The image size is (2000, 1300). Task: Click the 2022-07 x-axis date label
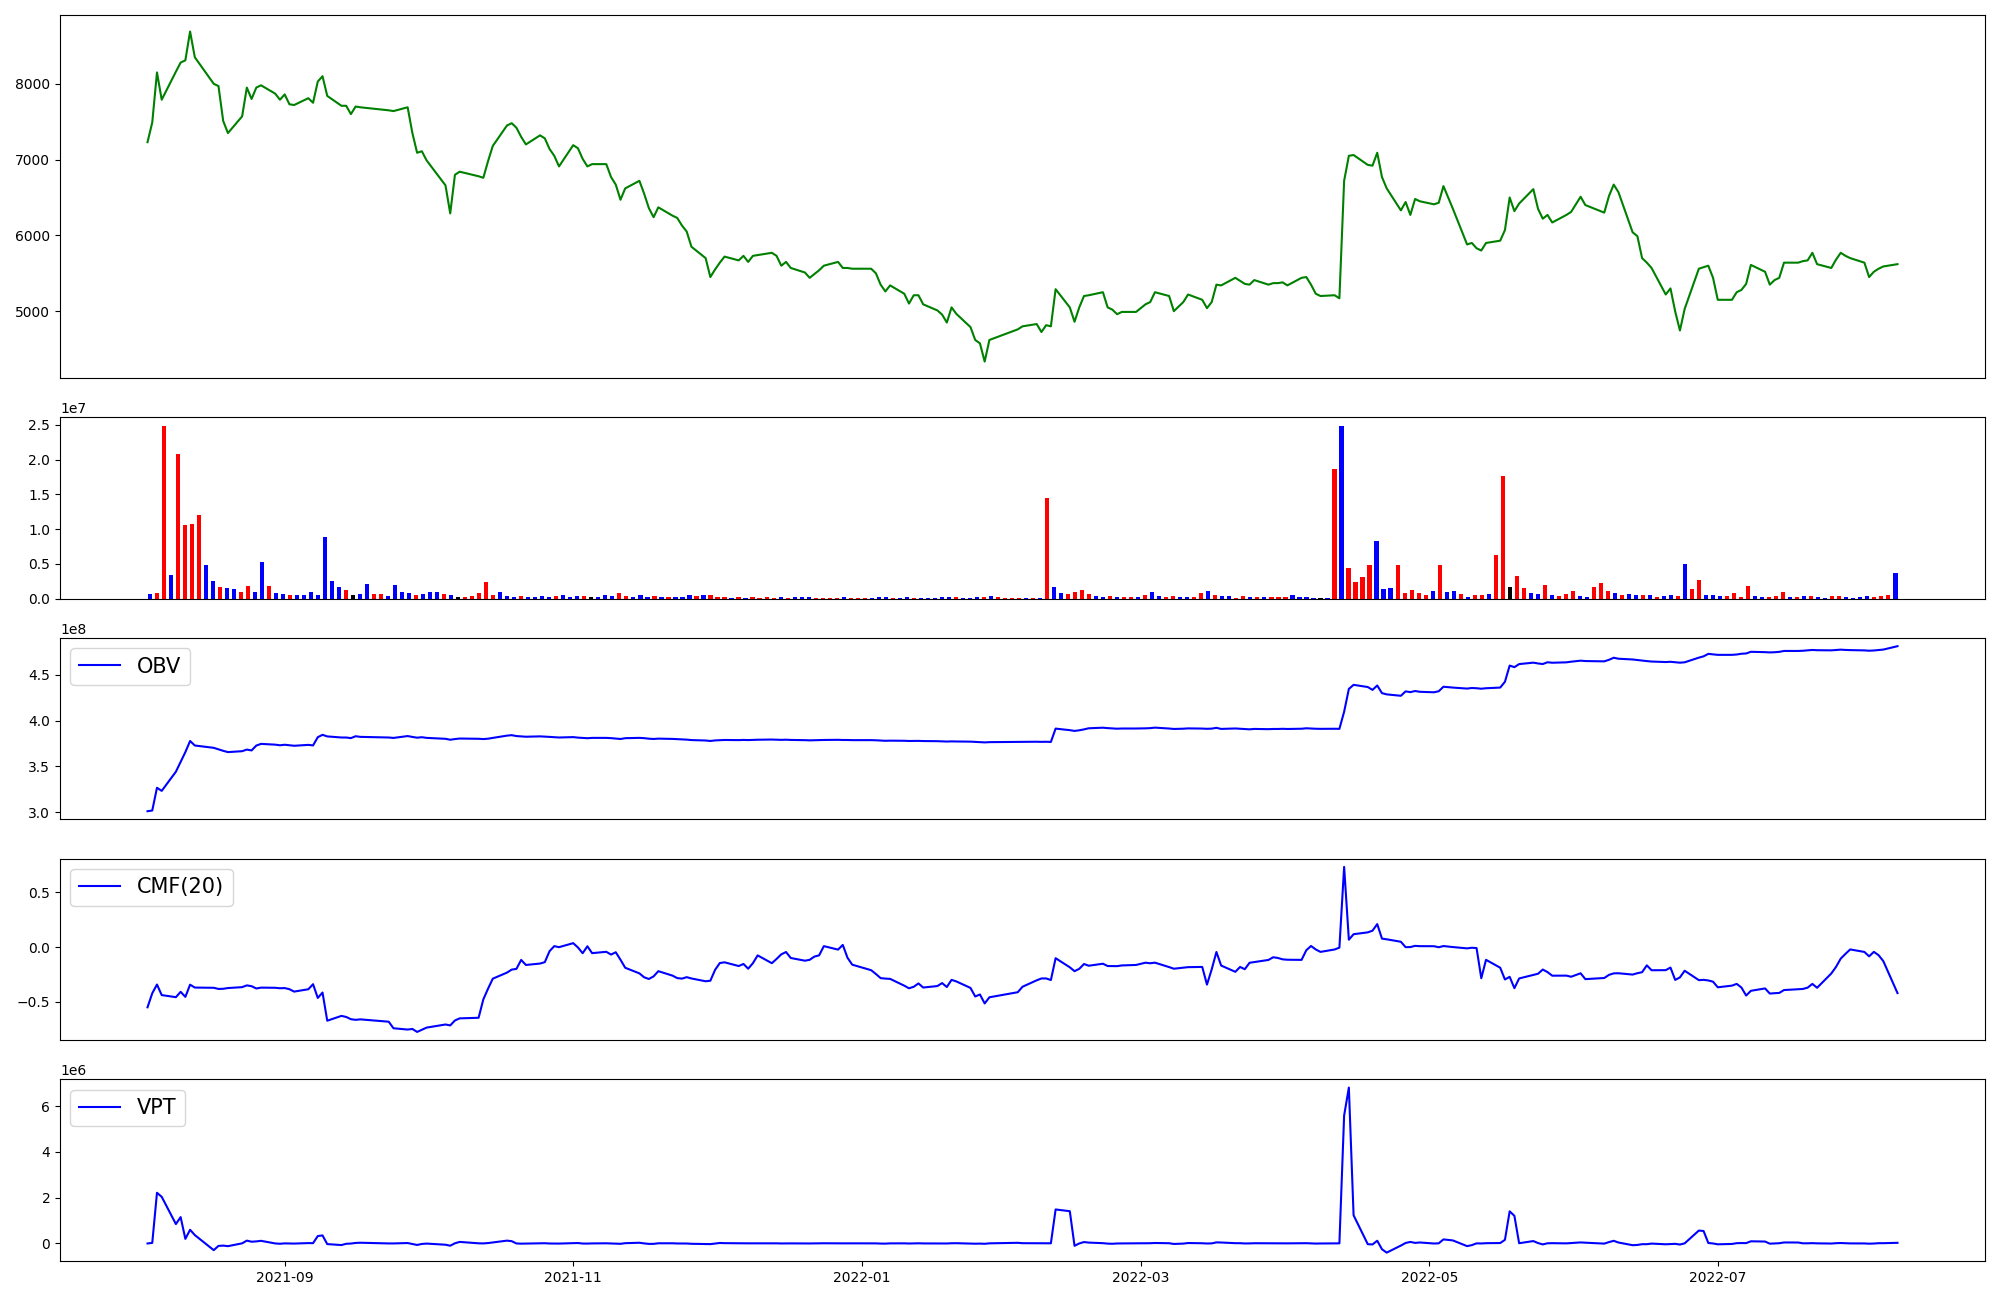pyautogui.click(x=1717, y=1277)
